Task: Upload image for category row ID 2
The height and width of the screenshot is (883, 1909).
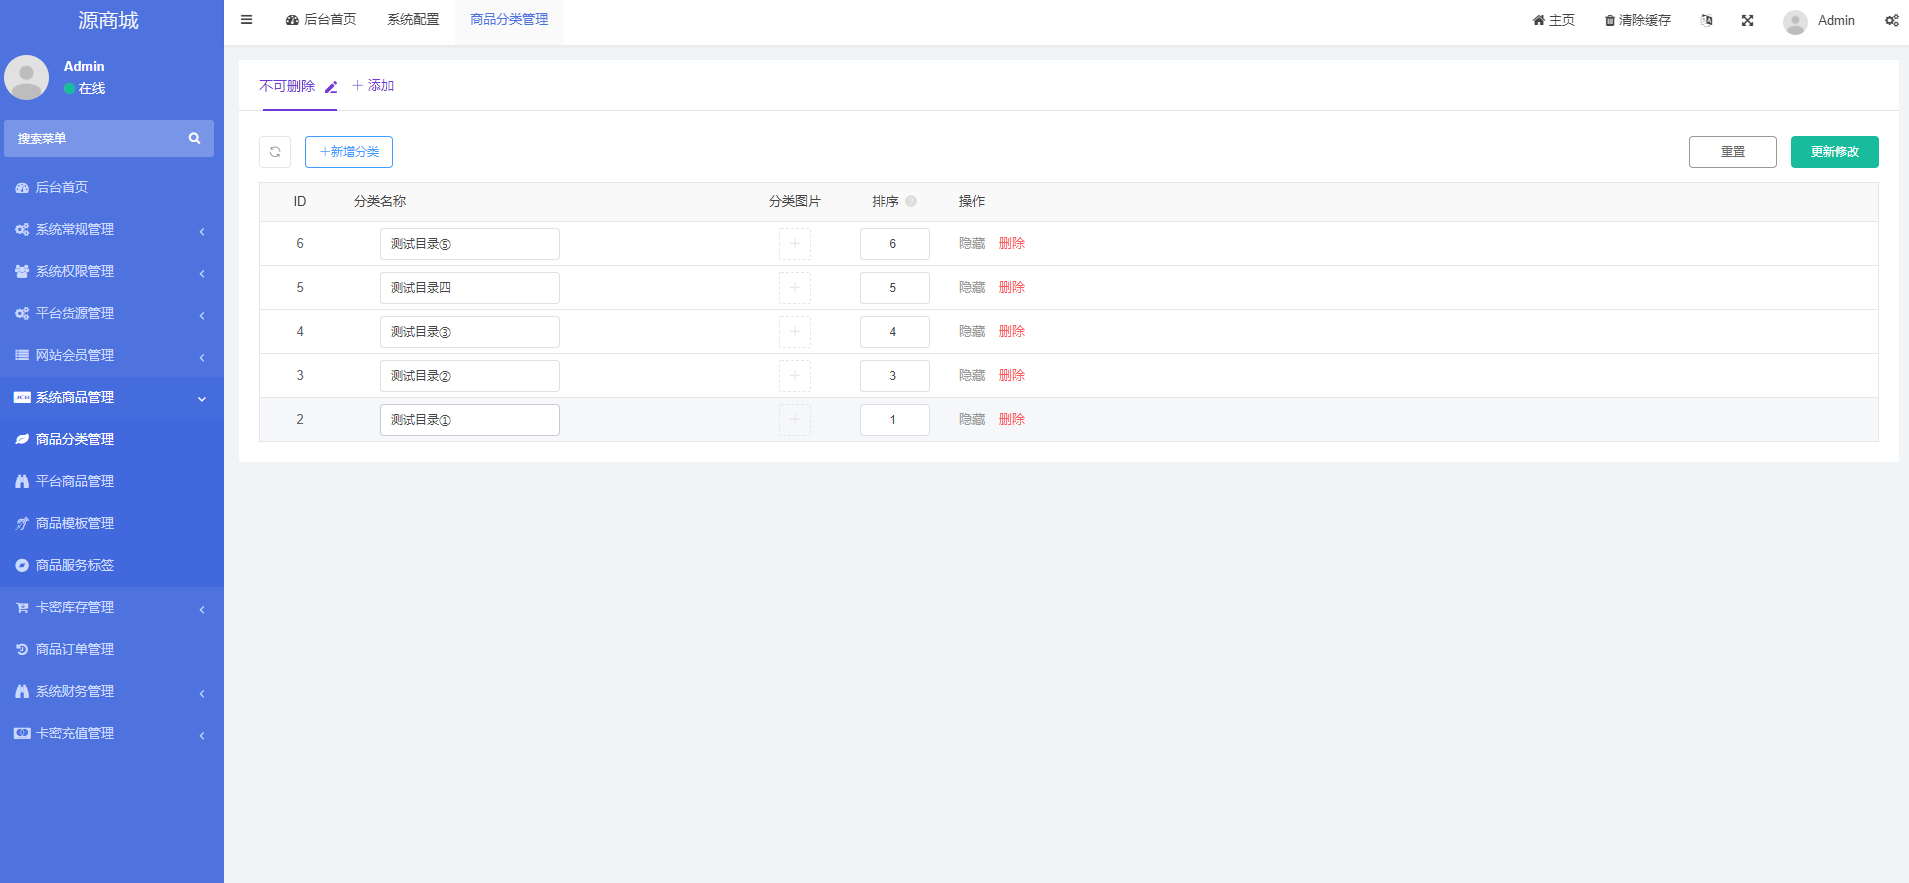Action: 795,420
